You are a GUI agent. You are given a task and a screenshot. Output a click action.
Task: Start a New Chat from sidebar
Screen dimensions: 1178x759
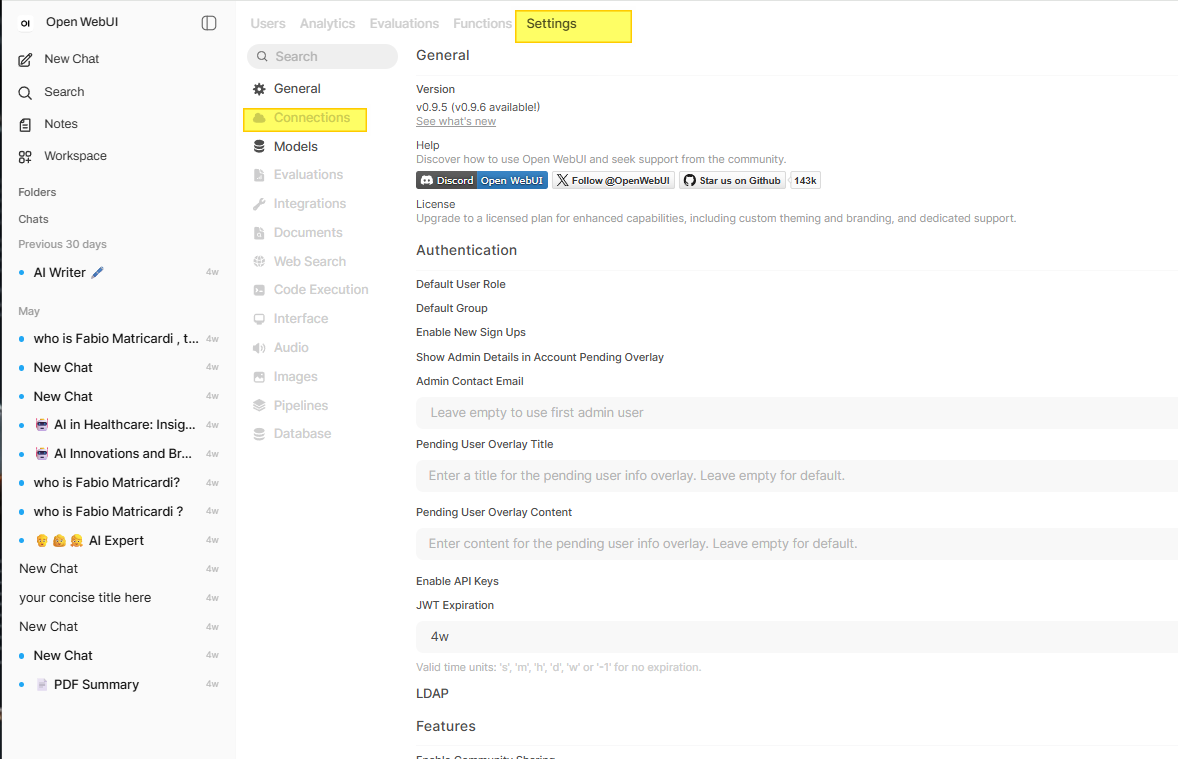(x=71, y=59)
